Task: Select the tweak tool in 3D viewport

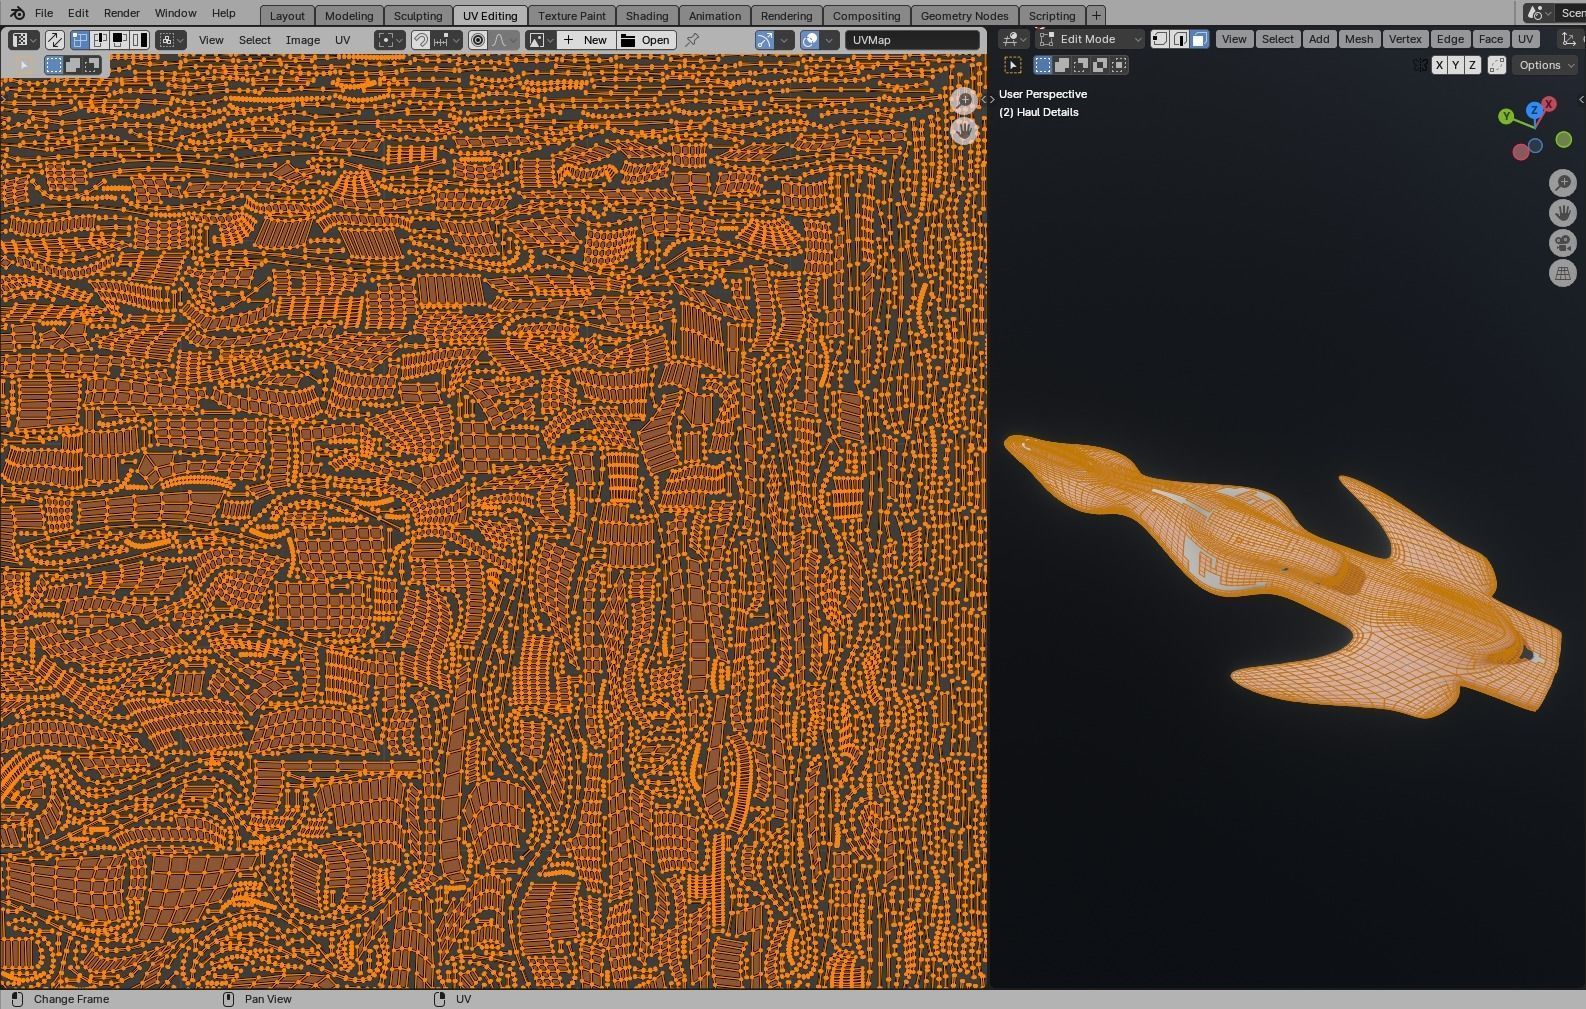Action: [x=1013, y=65]
